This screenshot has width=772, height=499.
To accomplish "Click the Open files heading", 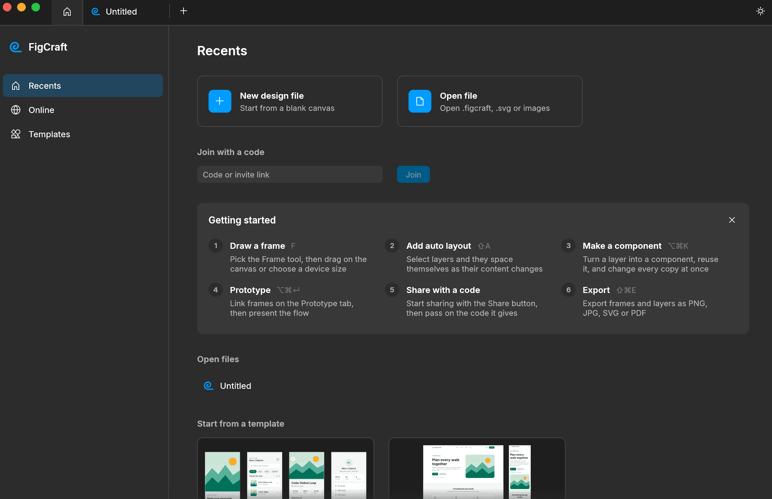I will click(x=218, y=359).
